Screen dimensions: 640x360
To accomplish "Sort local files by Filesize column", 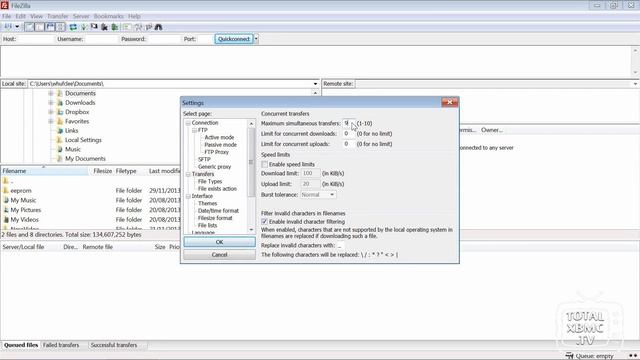I will point(102,171).
